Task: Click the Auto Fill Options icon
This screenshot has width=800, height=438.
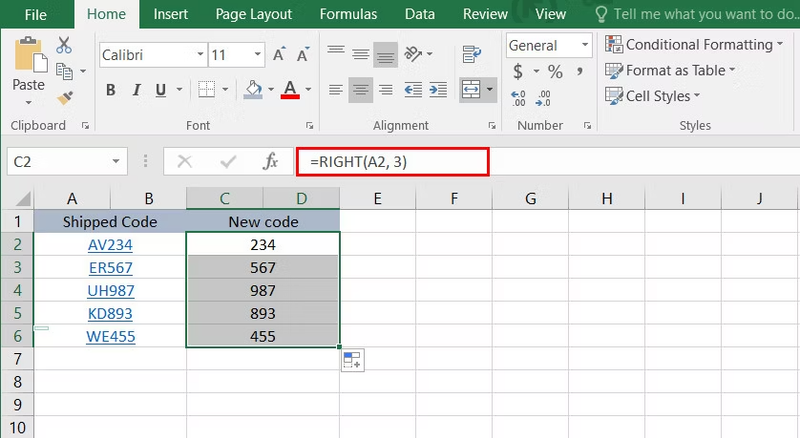Action: [x=353, y=360]
